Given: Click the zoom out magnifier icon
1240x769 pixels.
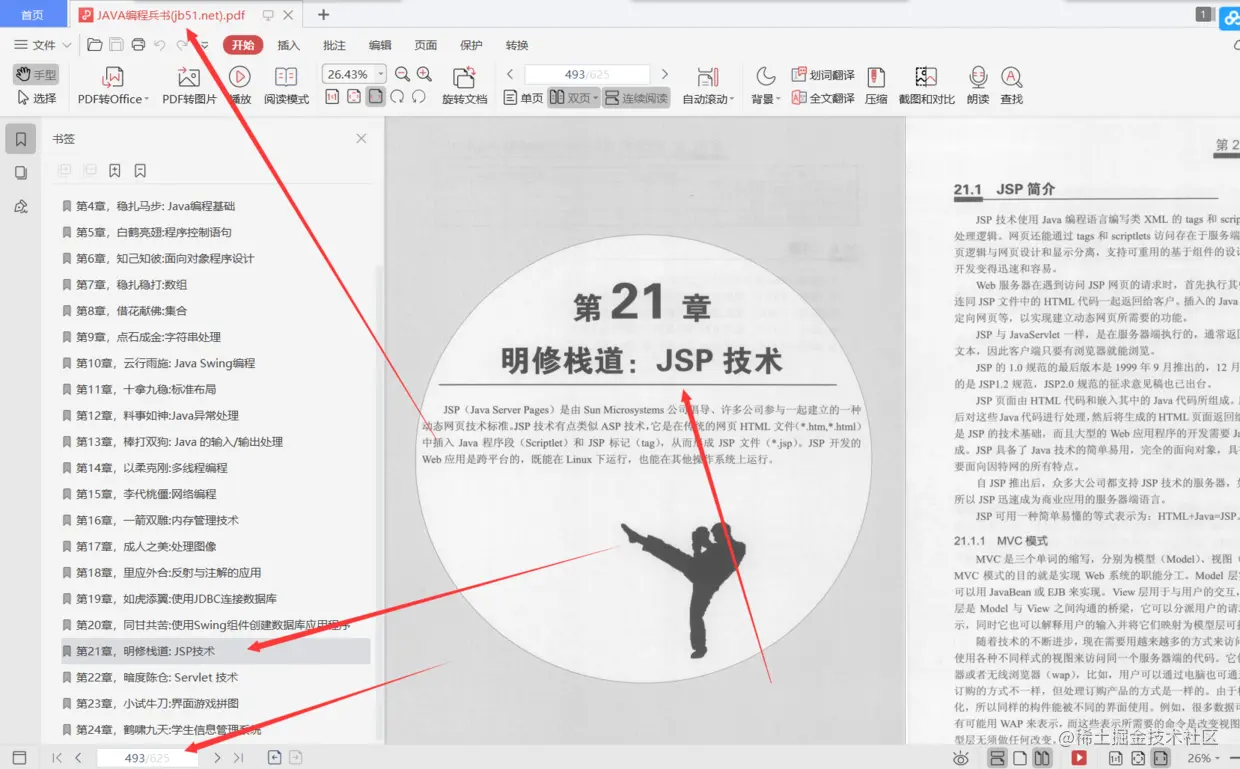Looking at the screenshot, I should (x=402, y=74).
